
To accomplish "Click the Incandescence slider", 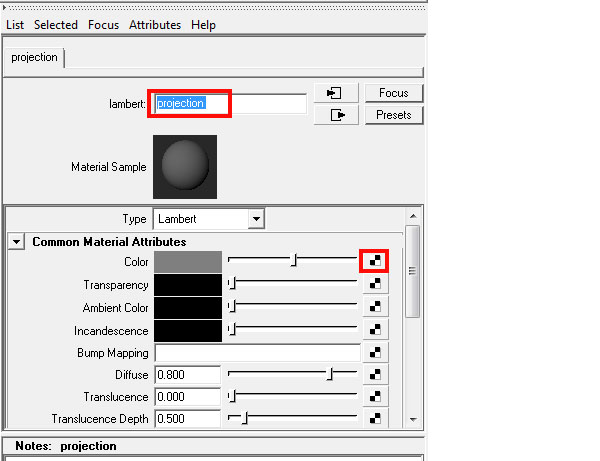I will coord(292,329).
